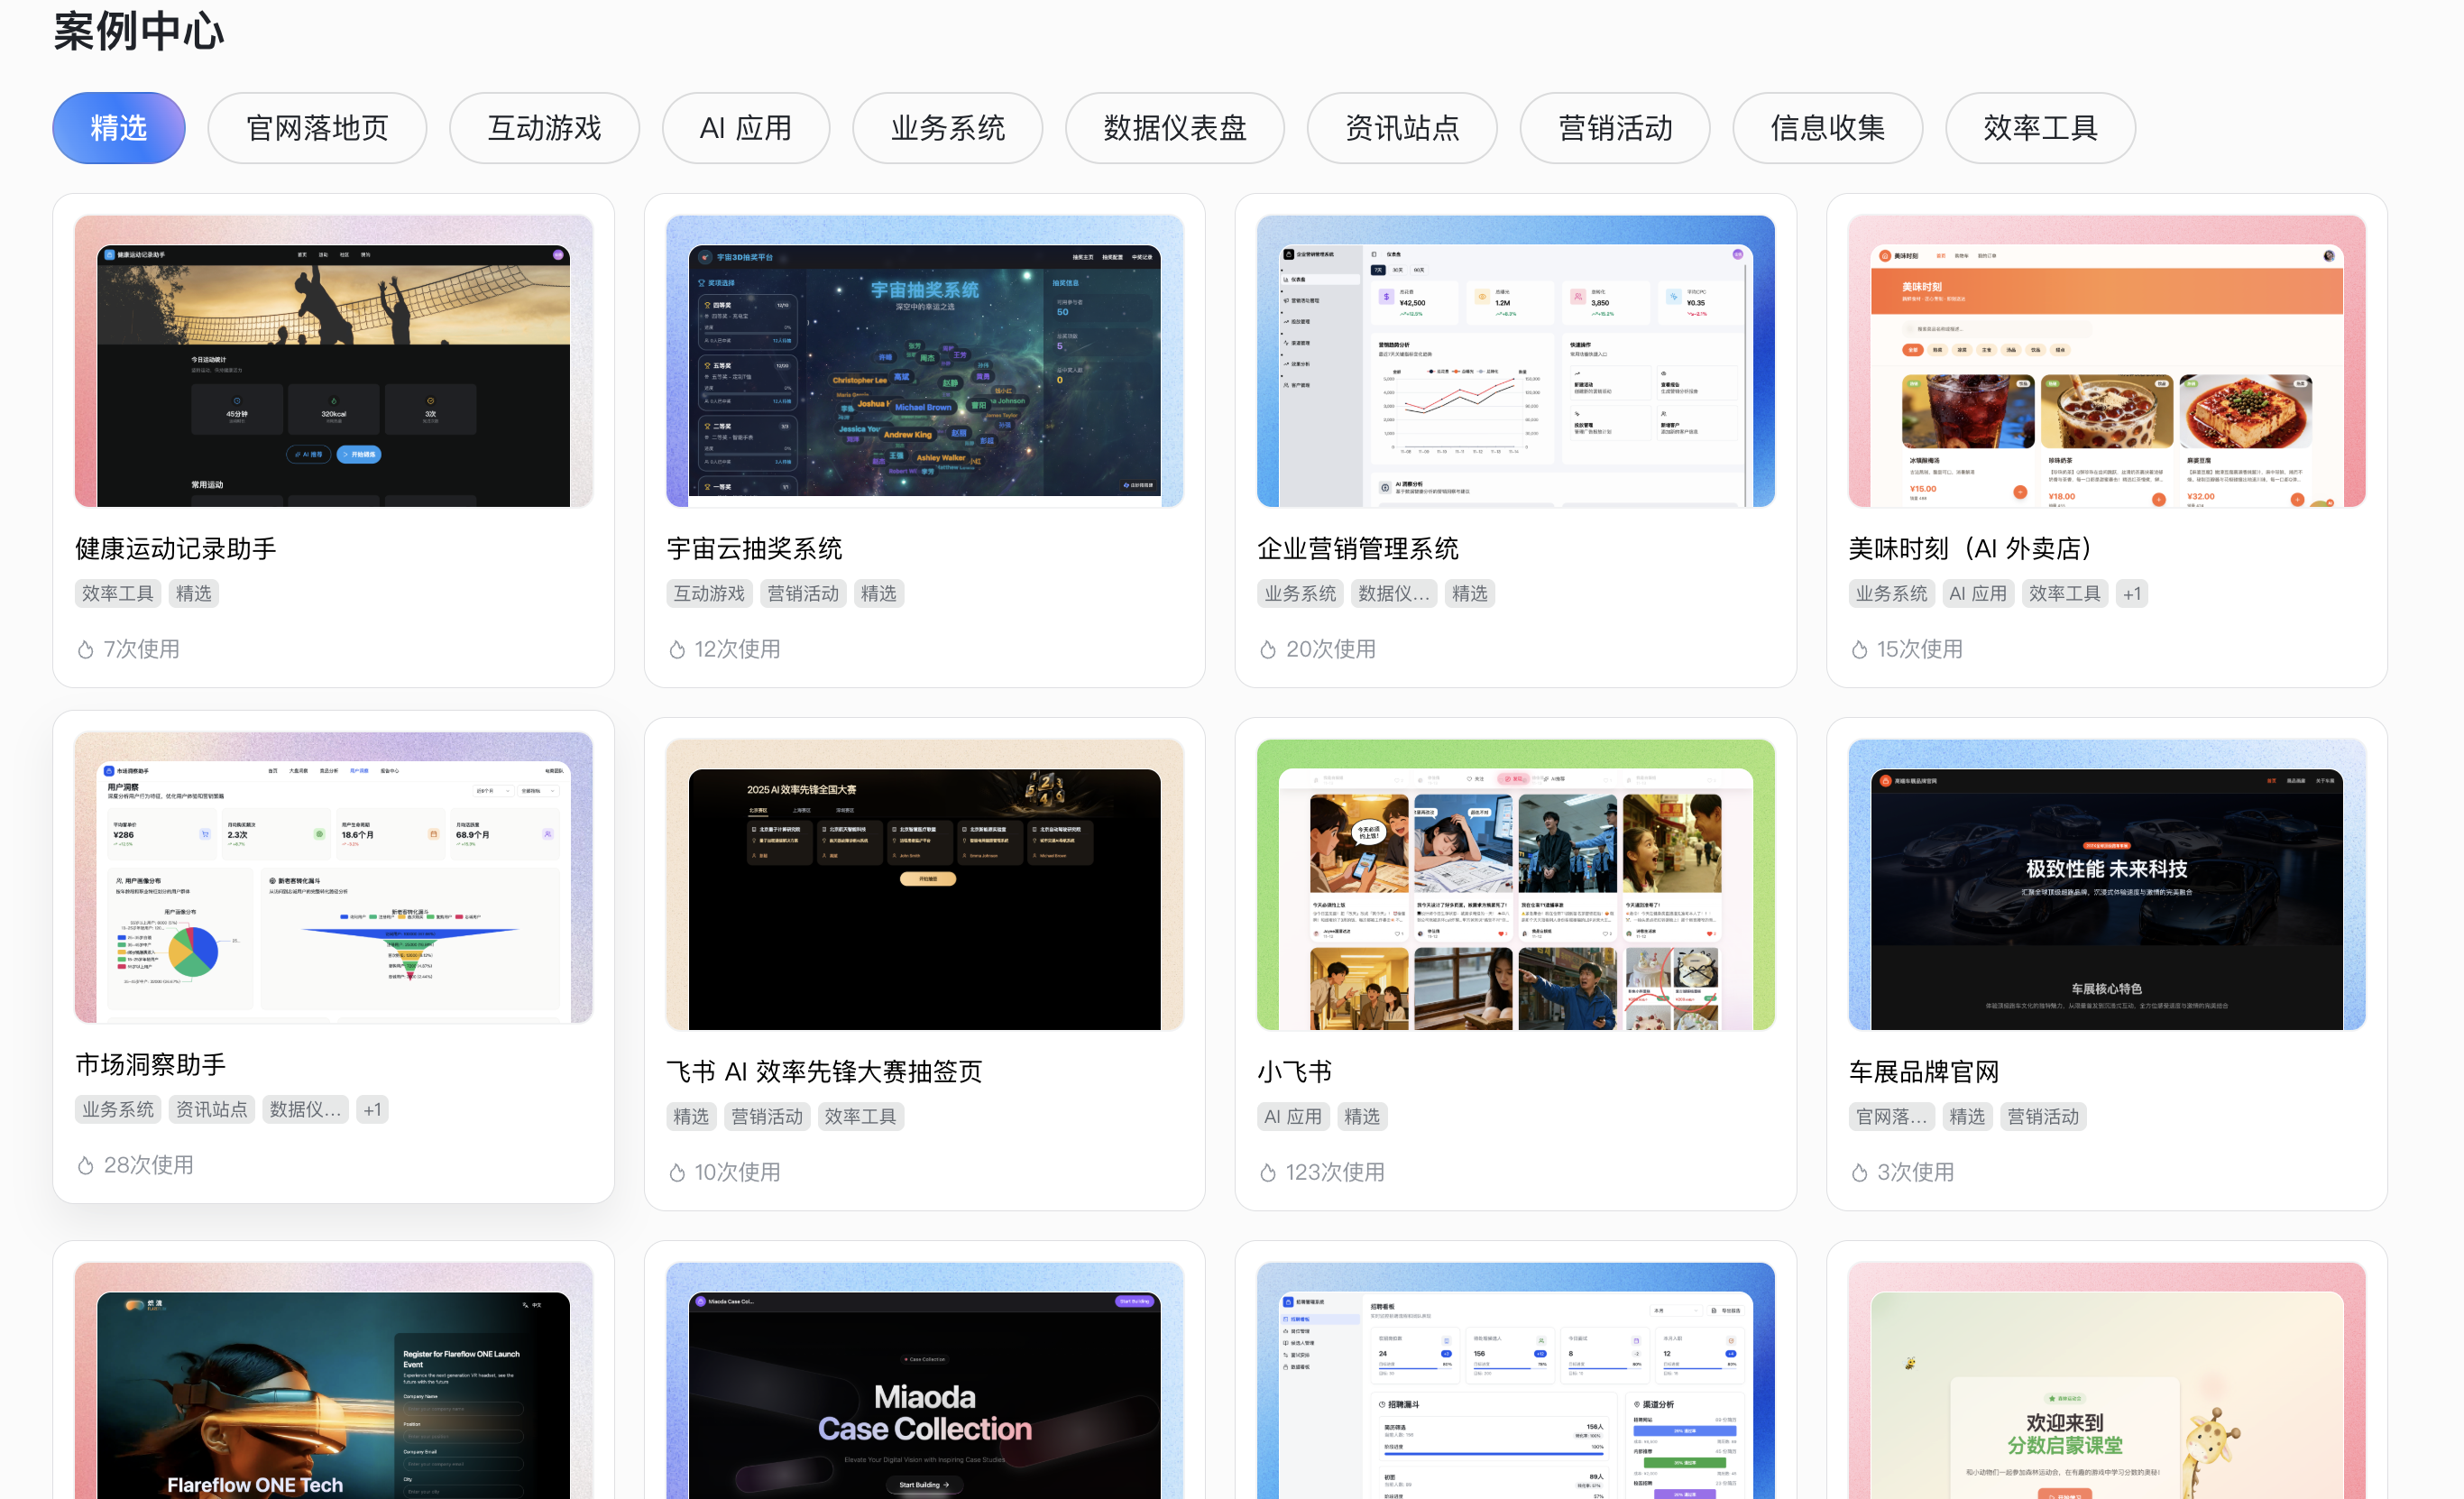This screenshot has height=1499, width=2464.
Task: Filter by the AI 应用 tab
Action: point(745,128)
